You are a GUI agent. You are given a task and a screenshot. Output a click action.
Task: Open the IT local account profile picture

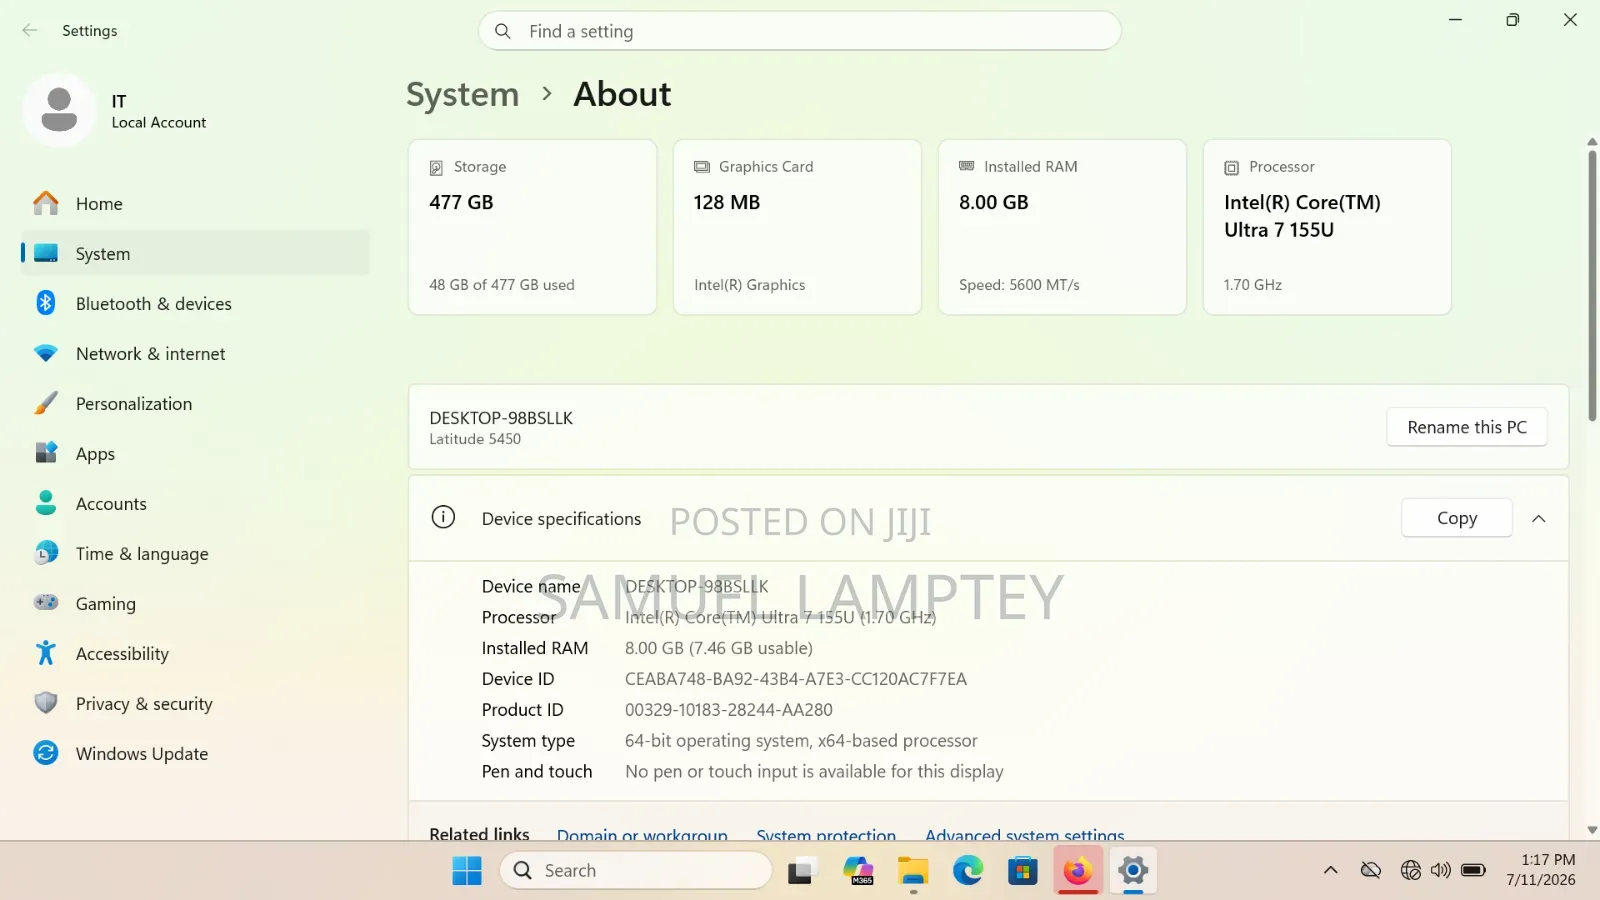coord(59,110)
